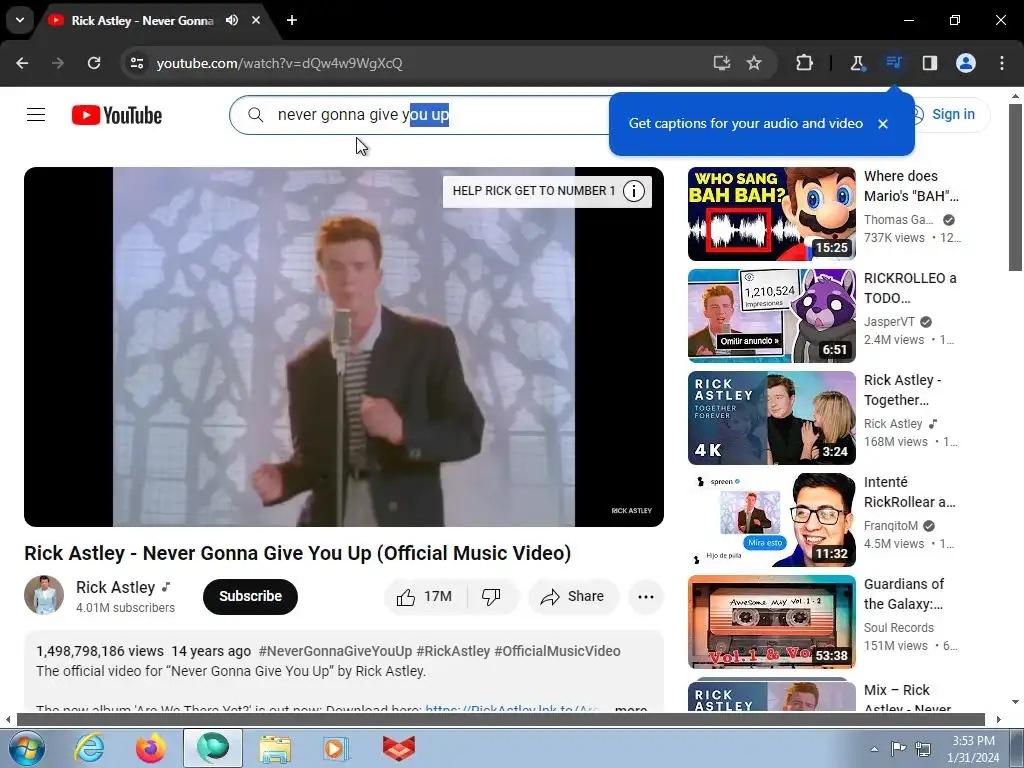Open Chrome three-dot menu
This screenshot has height=768, width=1024.
[x=1002, y=63]
